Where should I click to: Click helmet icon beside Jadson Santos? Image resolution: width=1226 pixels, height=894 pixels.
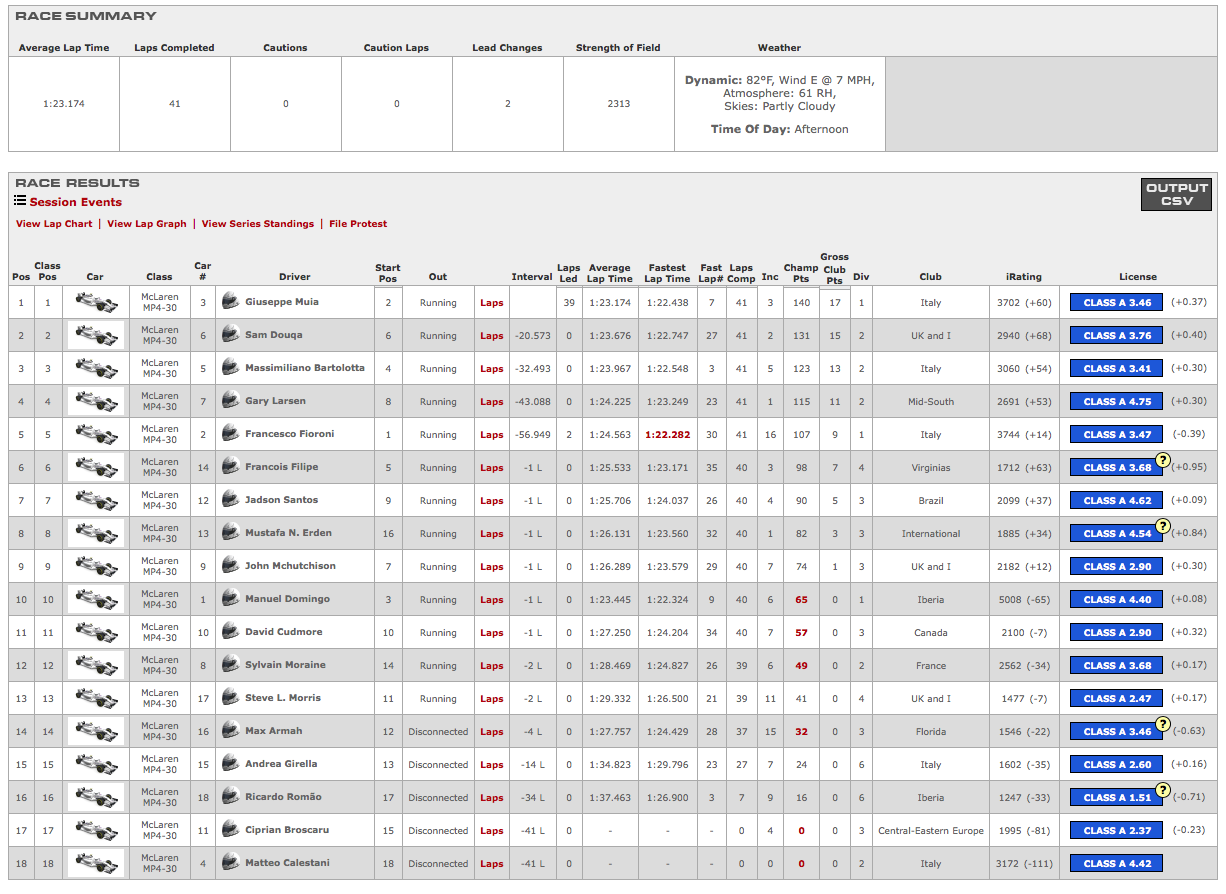click(x=231, y=499)
